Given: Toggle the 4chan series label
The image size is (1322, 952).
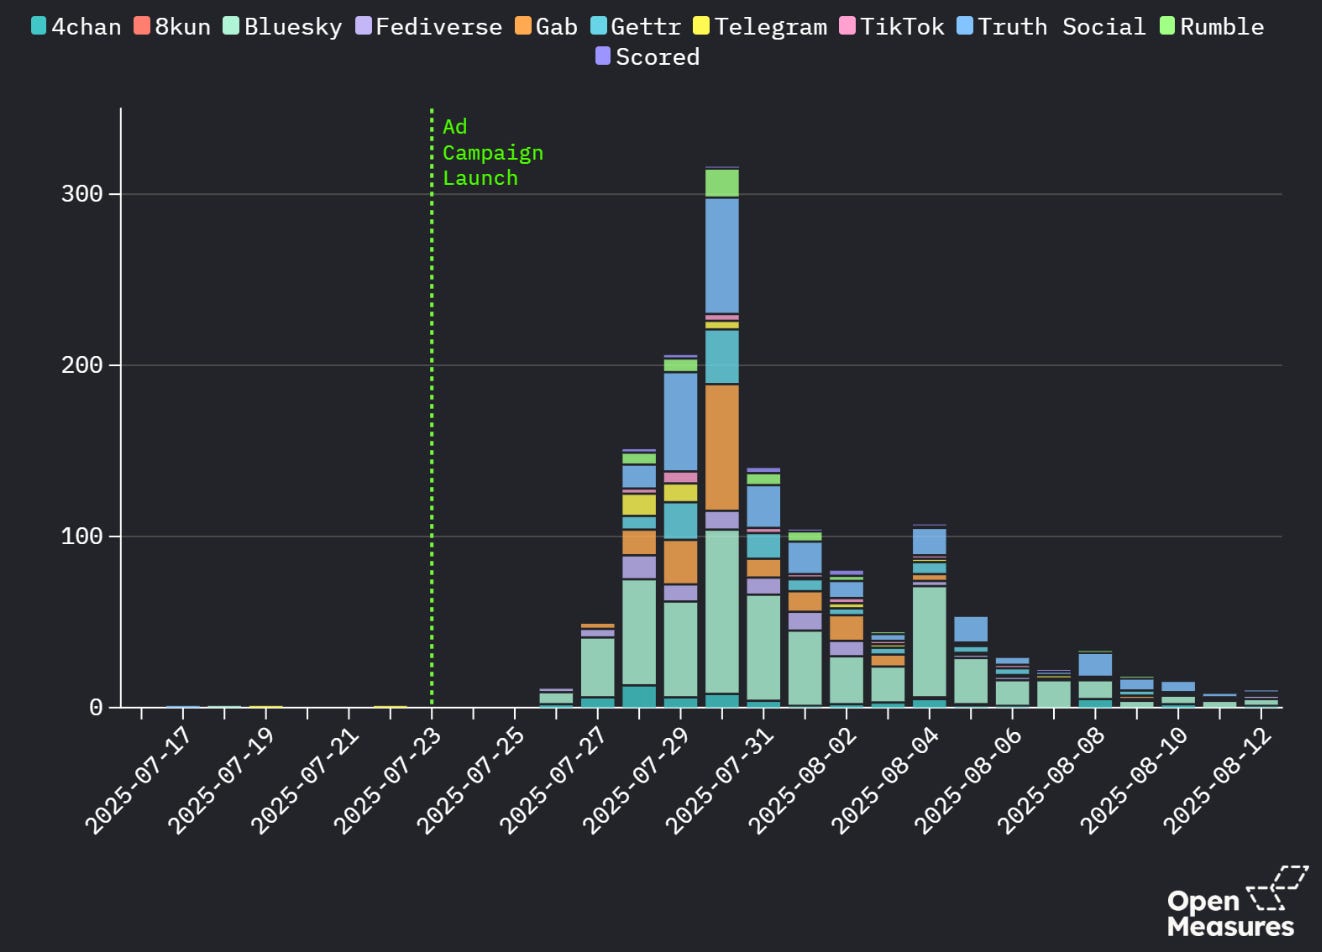Looking at the screenshot, I should [x=86, y=26].
